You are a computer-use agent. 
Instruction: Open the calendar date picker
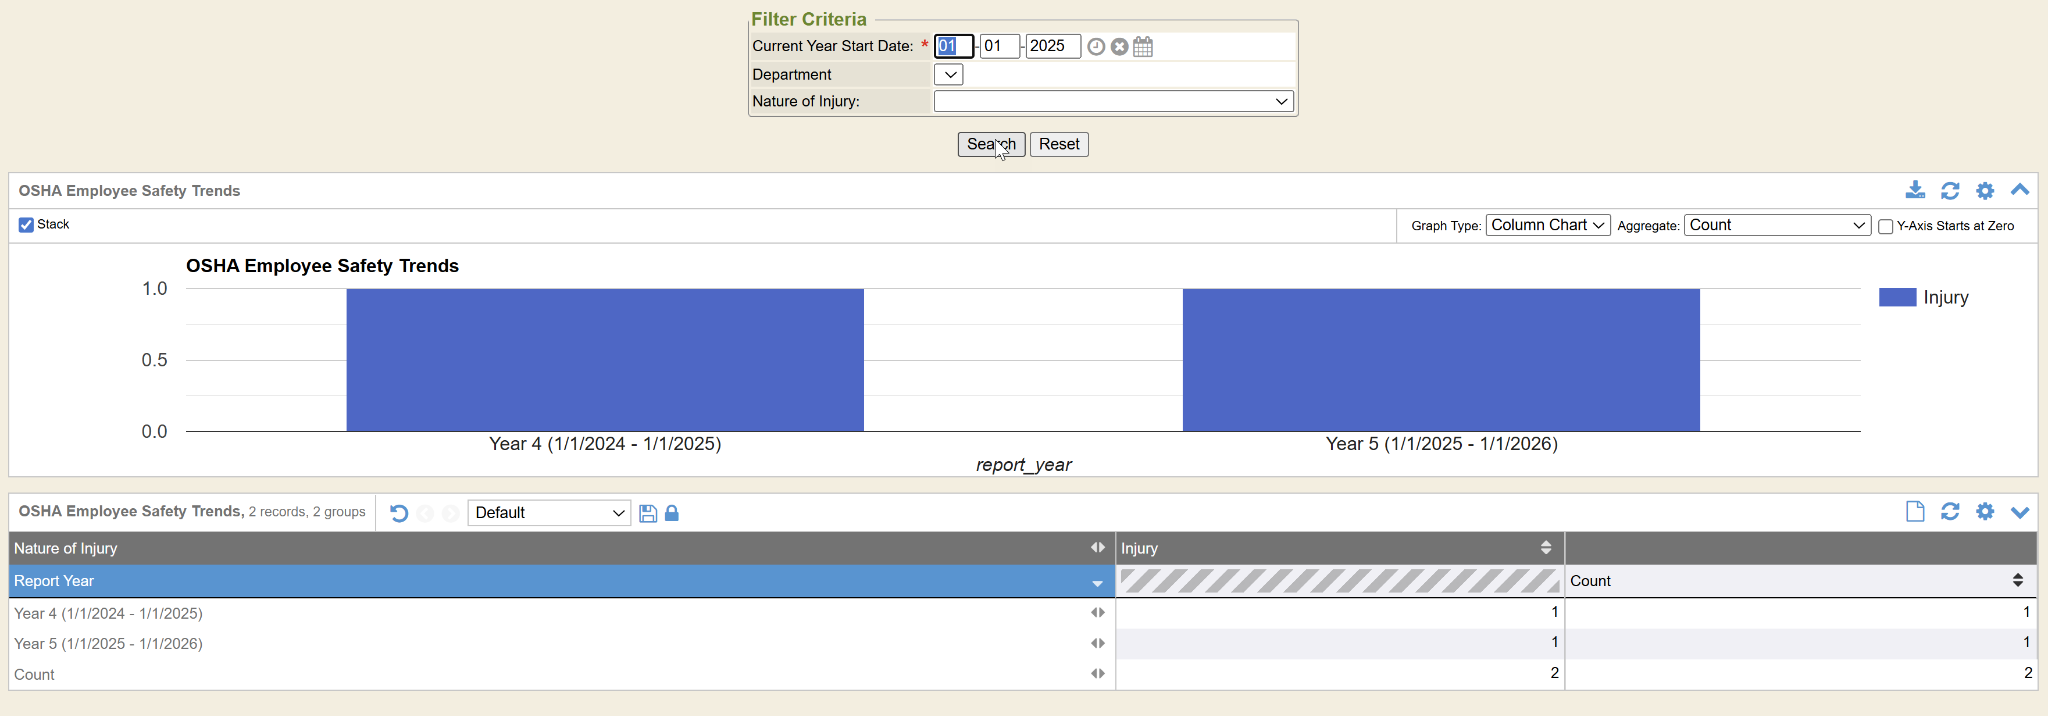(x=1143, y=47)
